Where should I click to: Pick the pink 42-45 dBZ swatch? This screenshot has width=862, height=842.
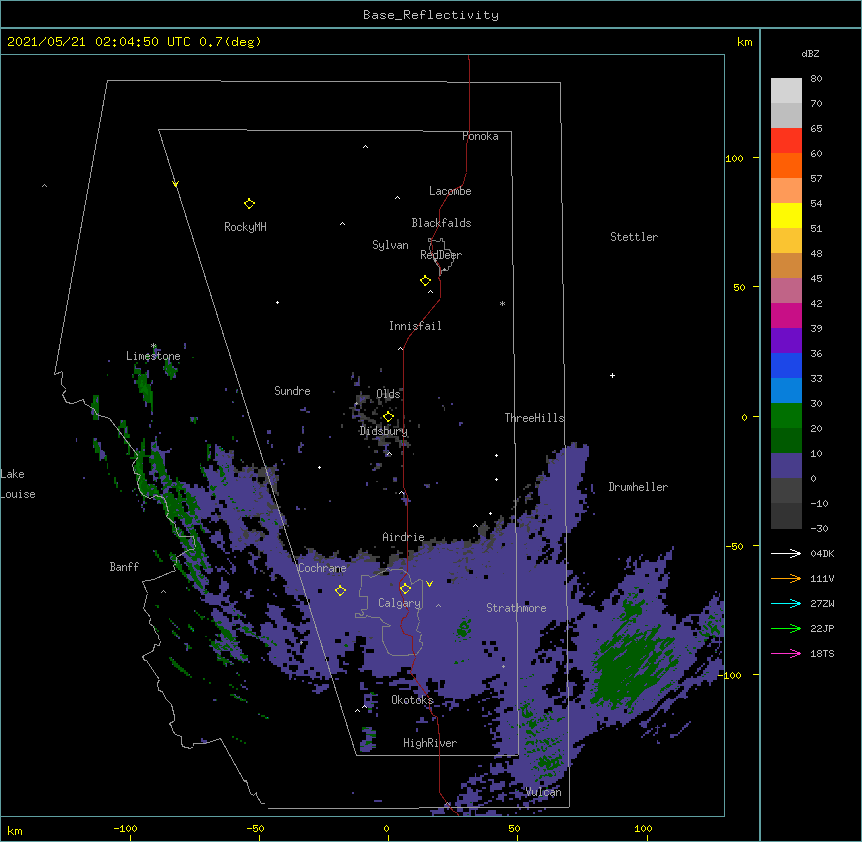pyautogui.click(x=786, y=290)
